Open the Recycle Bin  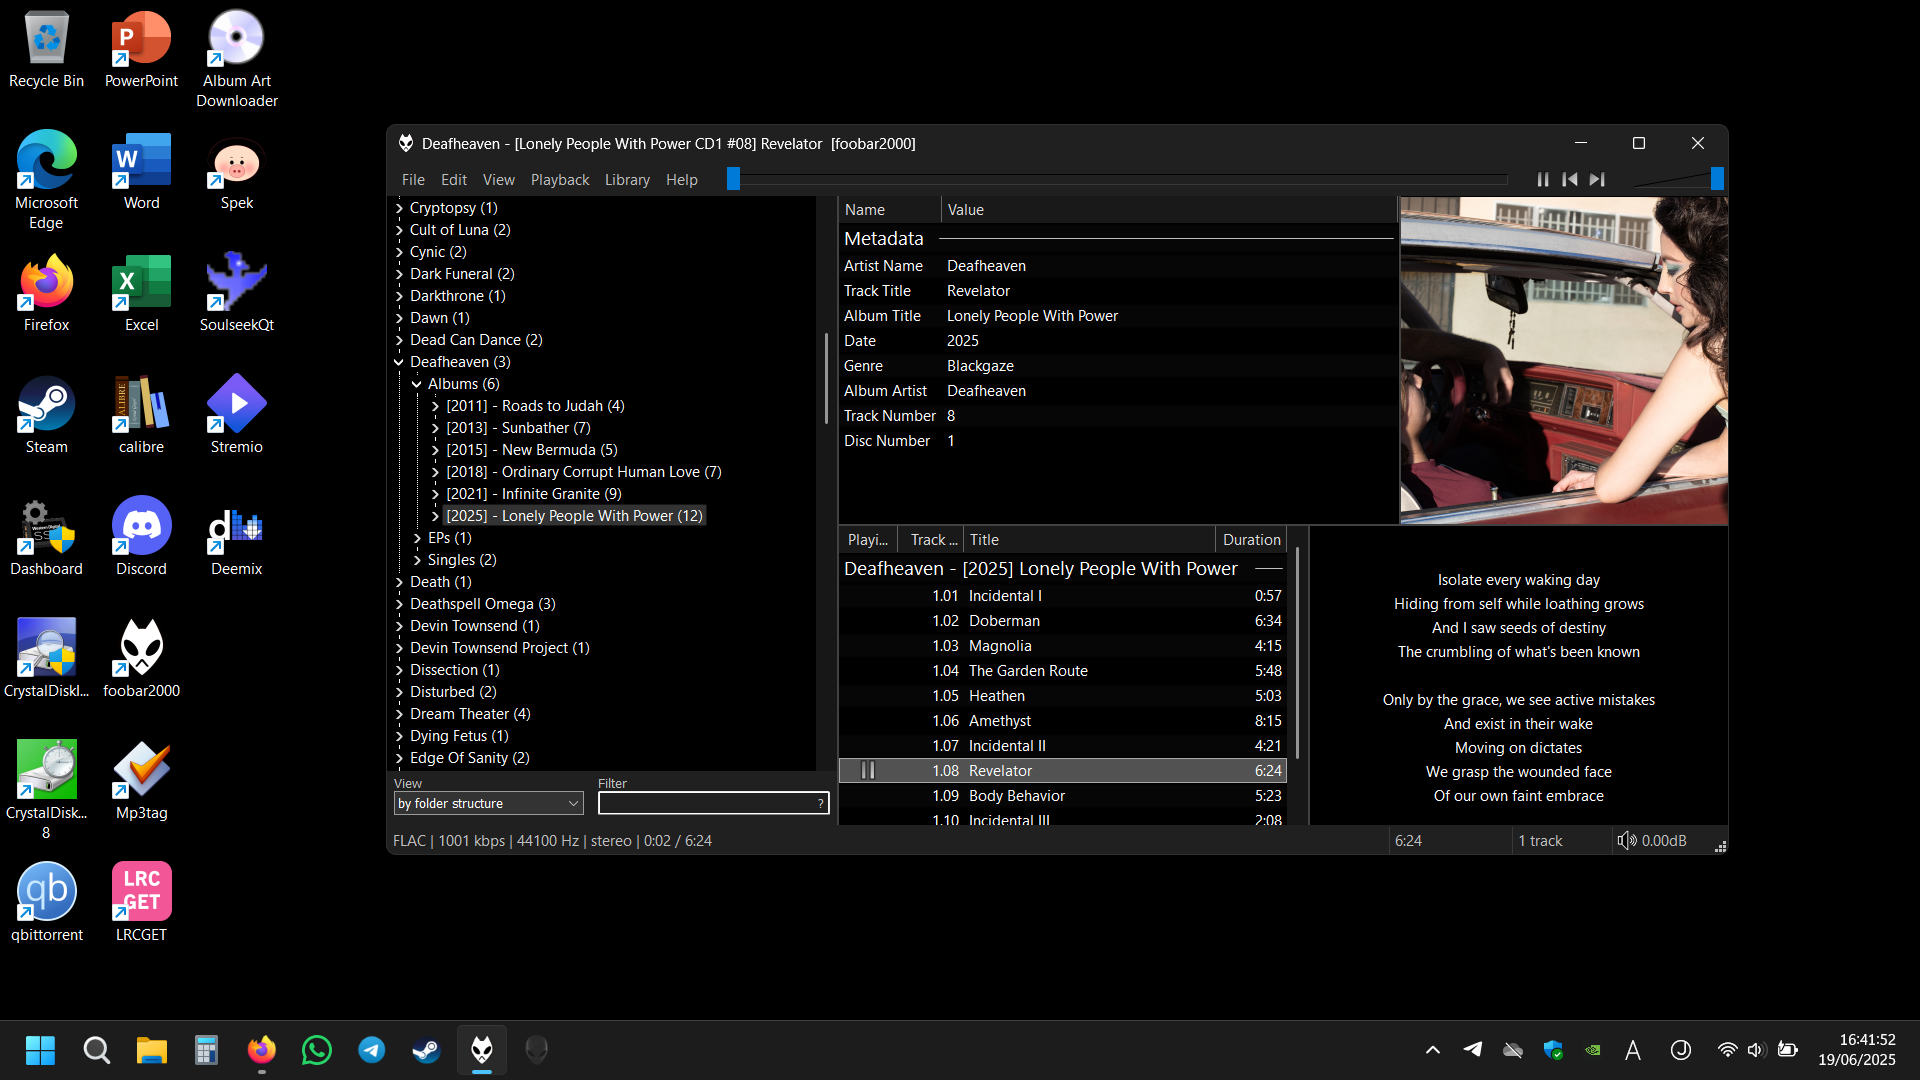[x=47, y=50]
